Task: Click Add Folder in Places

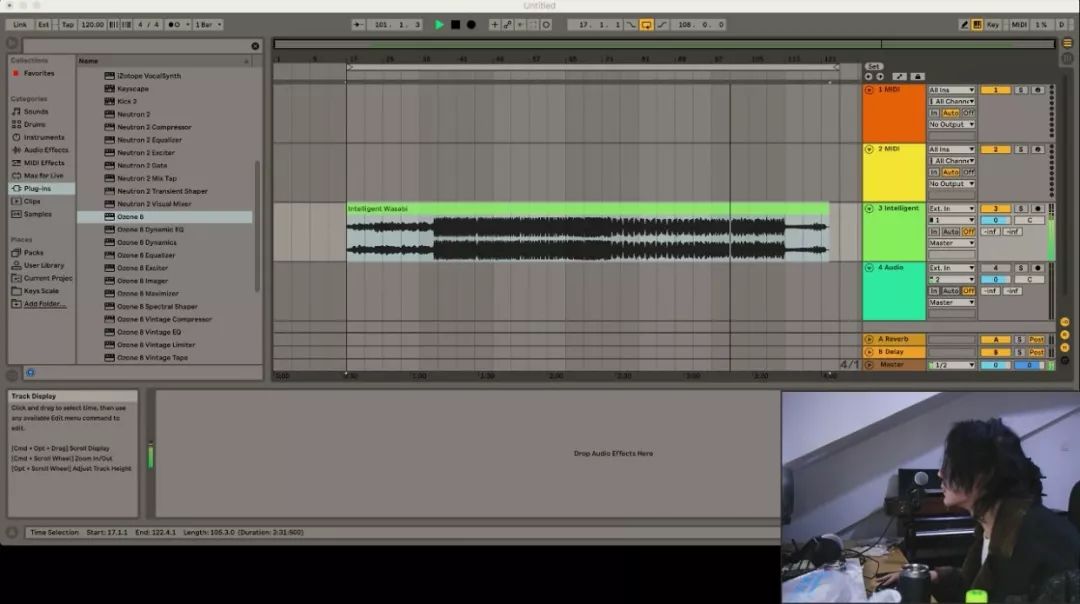Action: tap(45, 304)
